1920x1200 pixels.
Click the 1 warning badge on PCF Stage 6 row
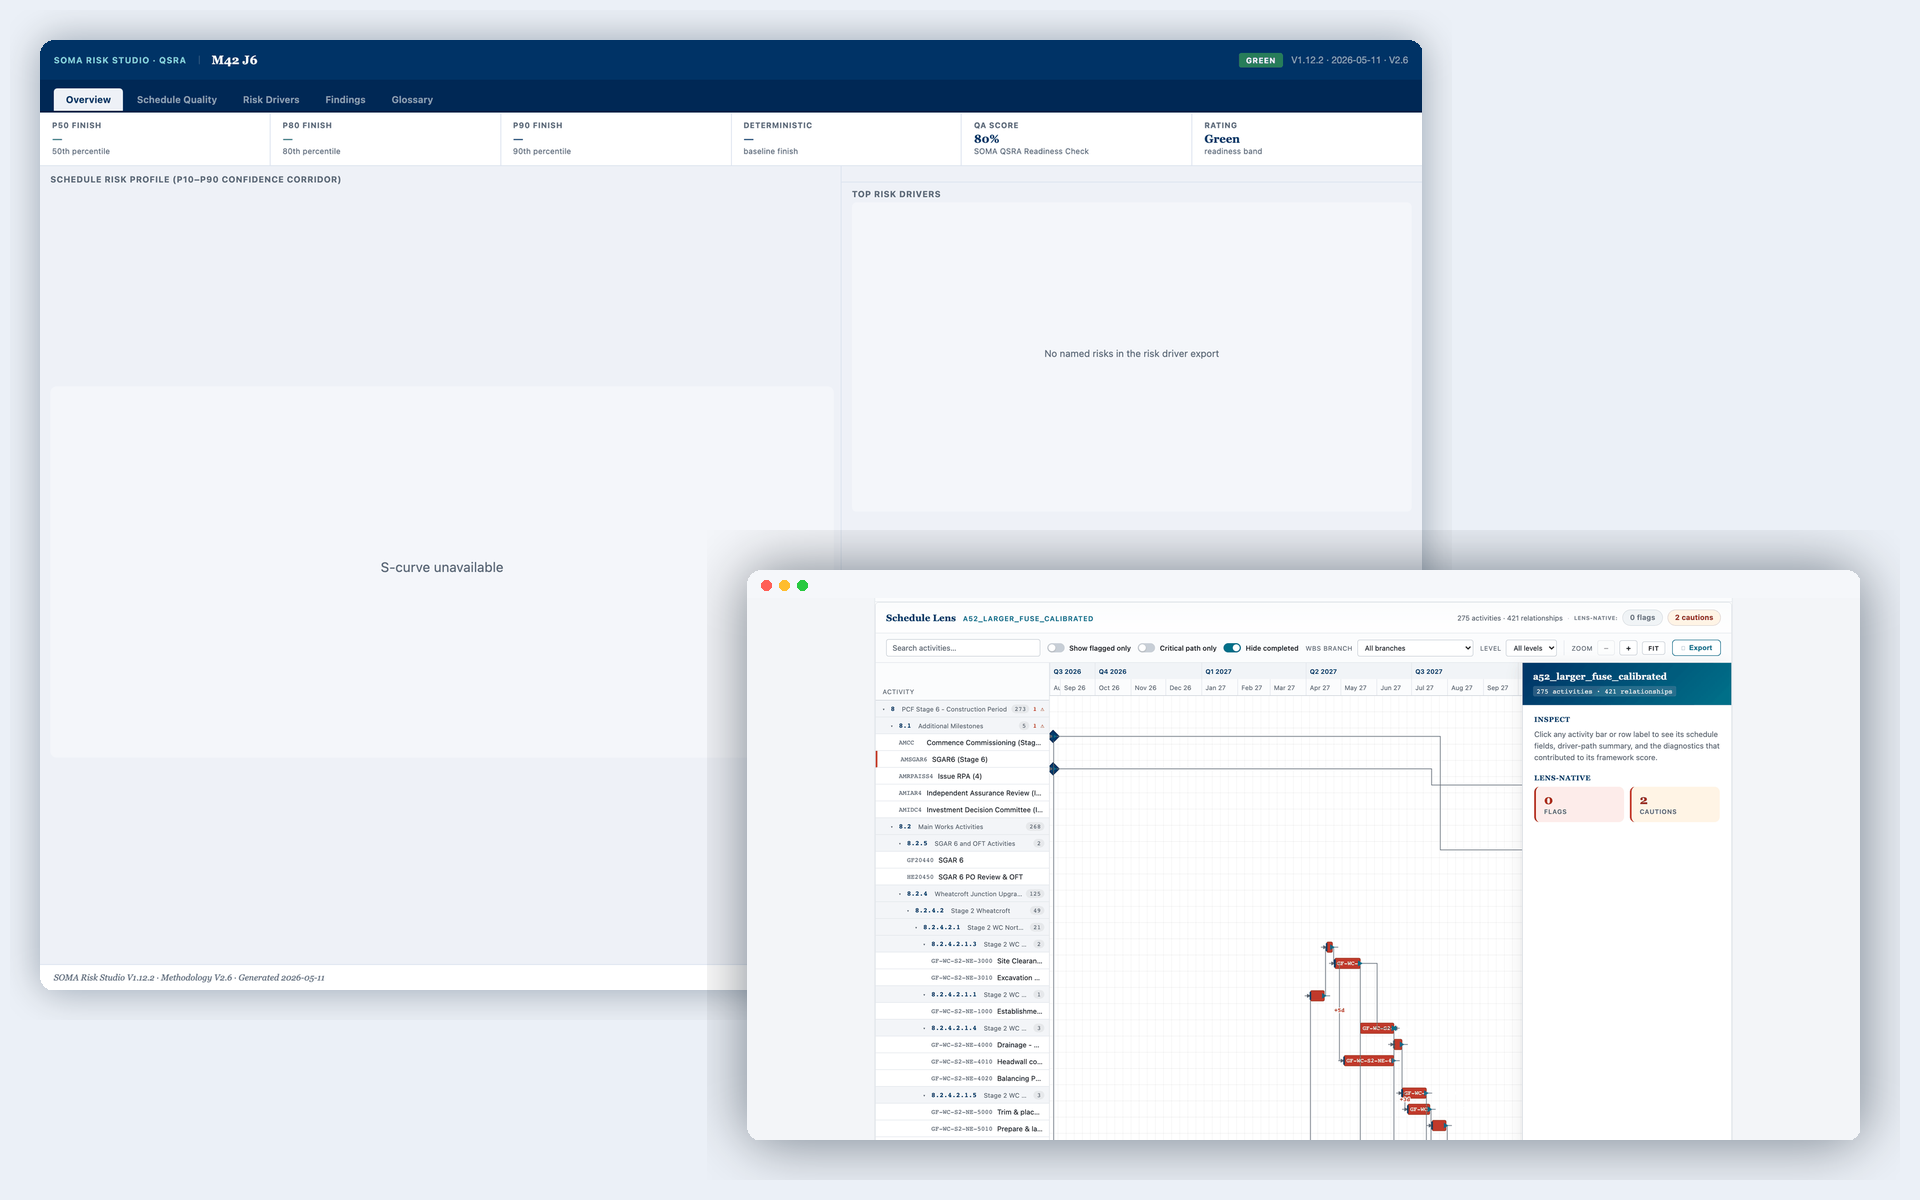click(1038, 709)
